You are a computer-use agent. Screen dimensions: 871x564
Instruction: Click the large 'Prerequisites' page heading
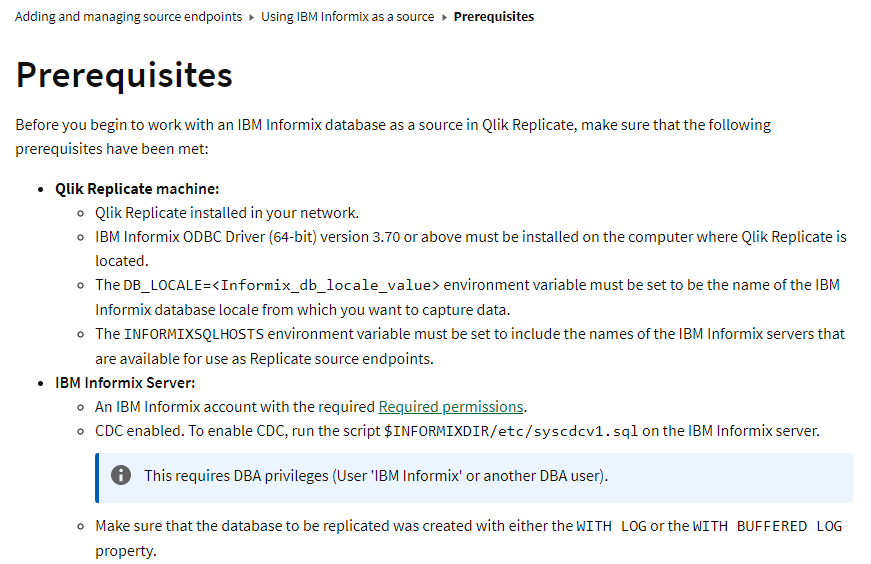click(x=124, y=75)
